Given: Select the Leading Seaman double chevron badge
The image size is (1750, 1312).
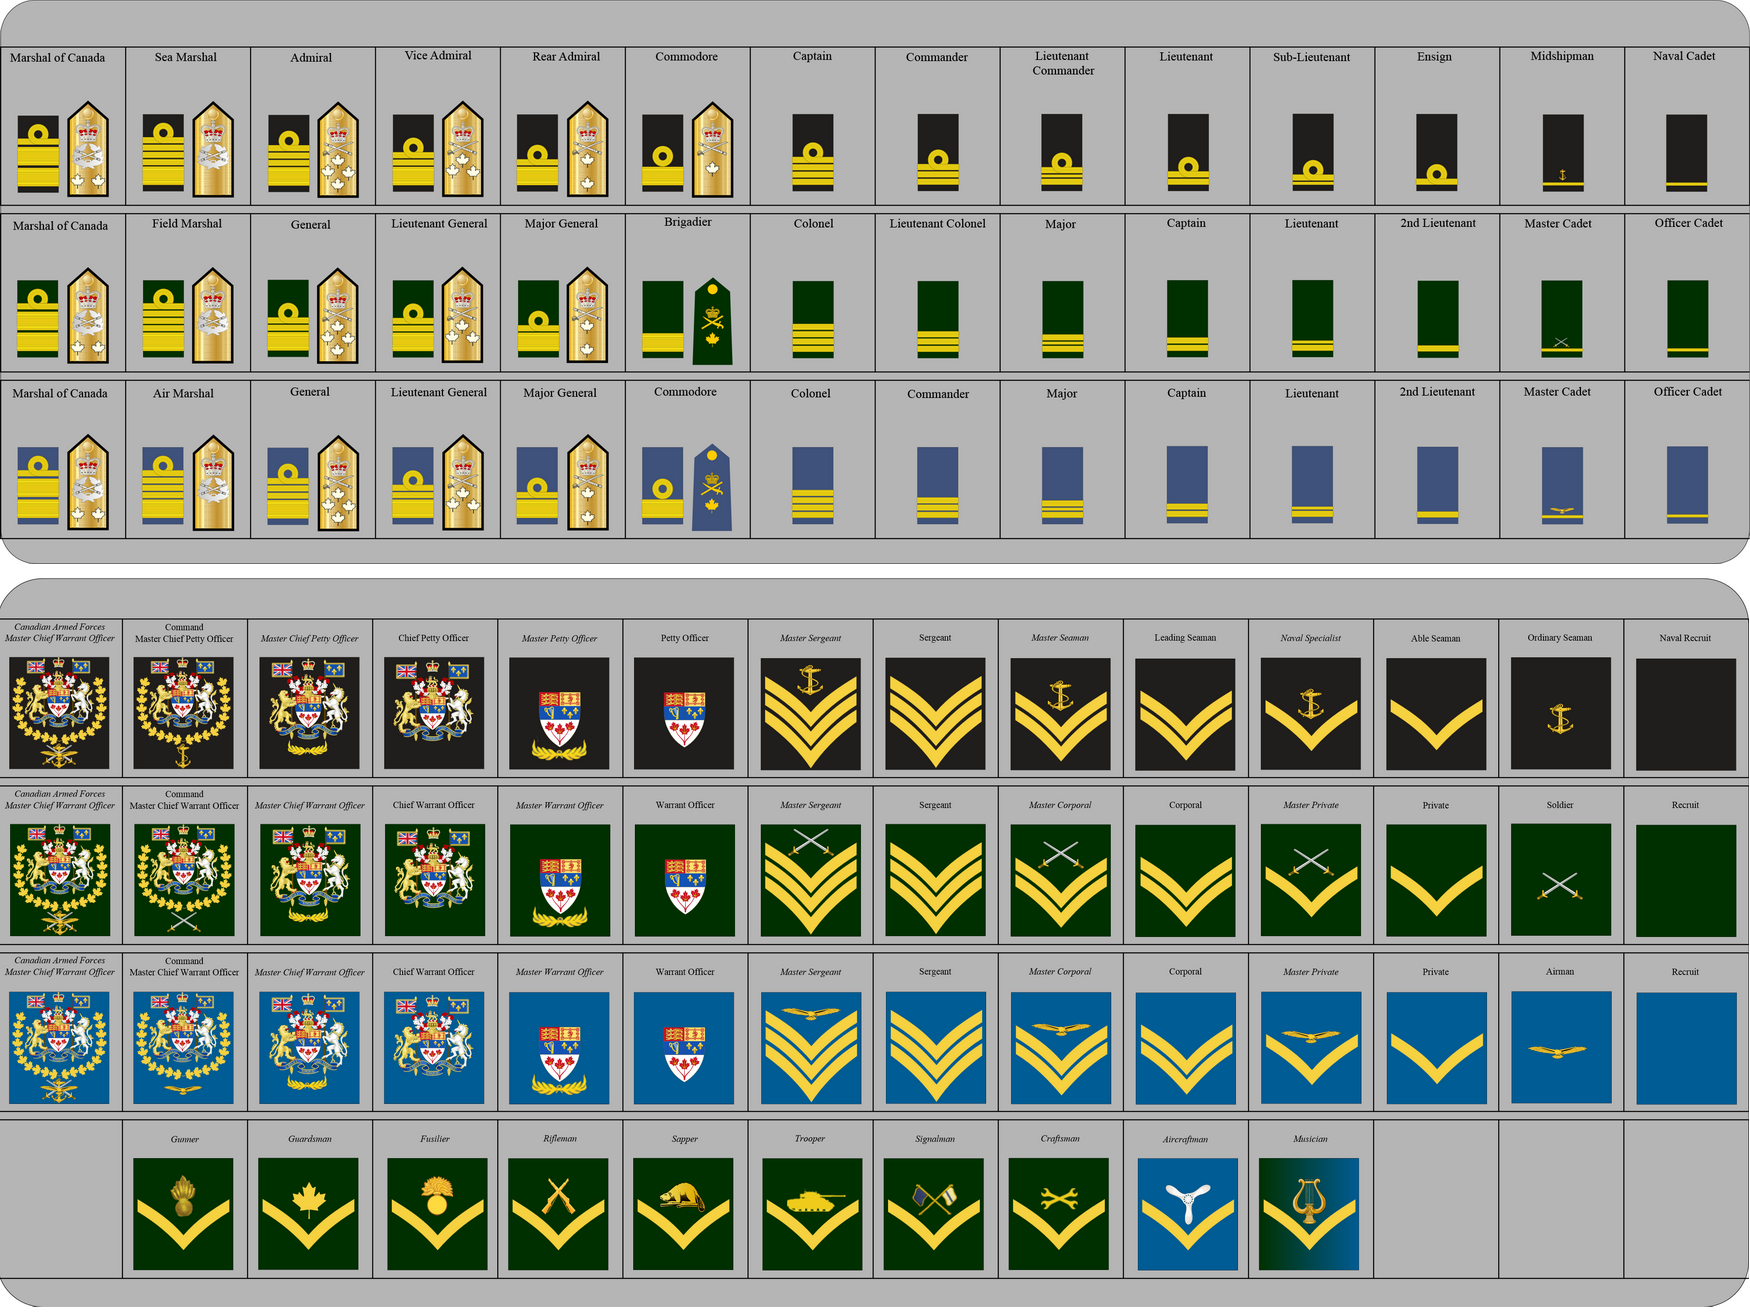Looking at the screenshot, I should 1185,714.
